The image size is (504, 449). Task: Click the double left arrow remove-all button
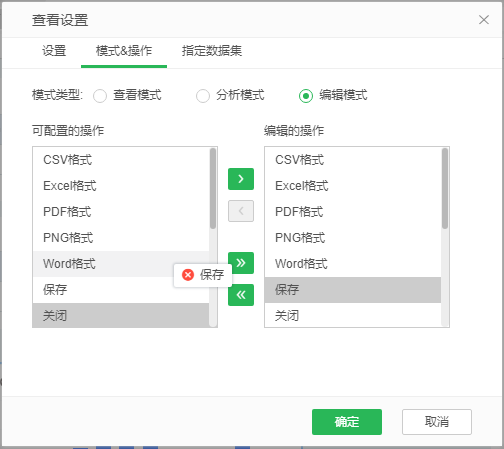pos(241,295)
